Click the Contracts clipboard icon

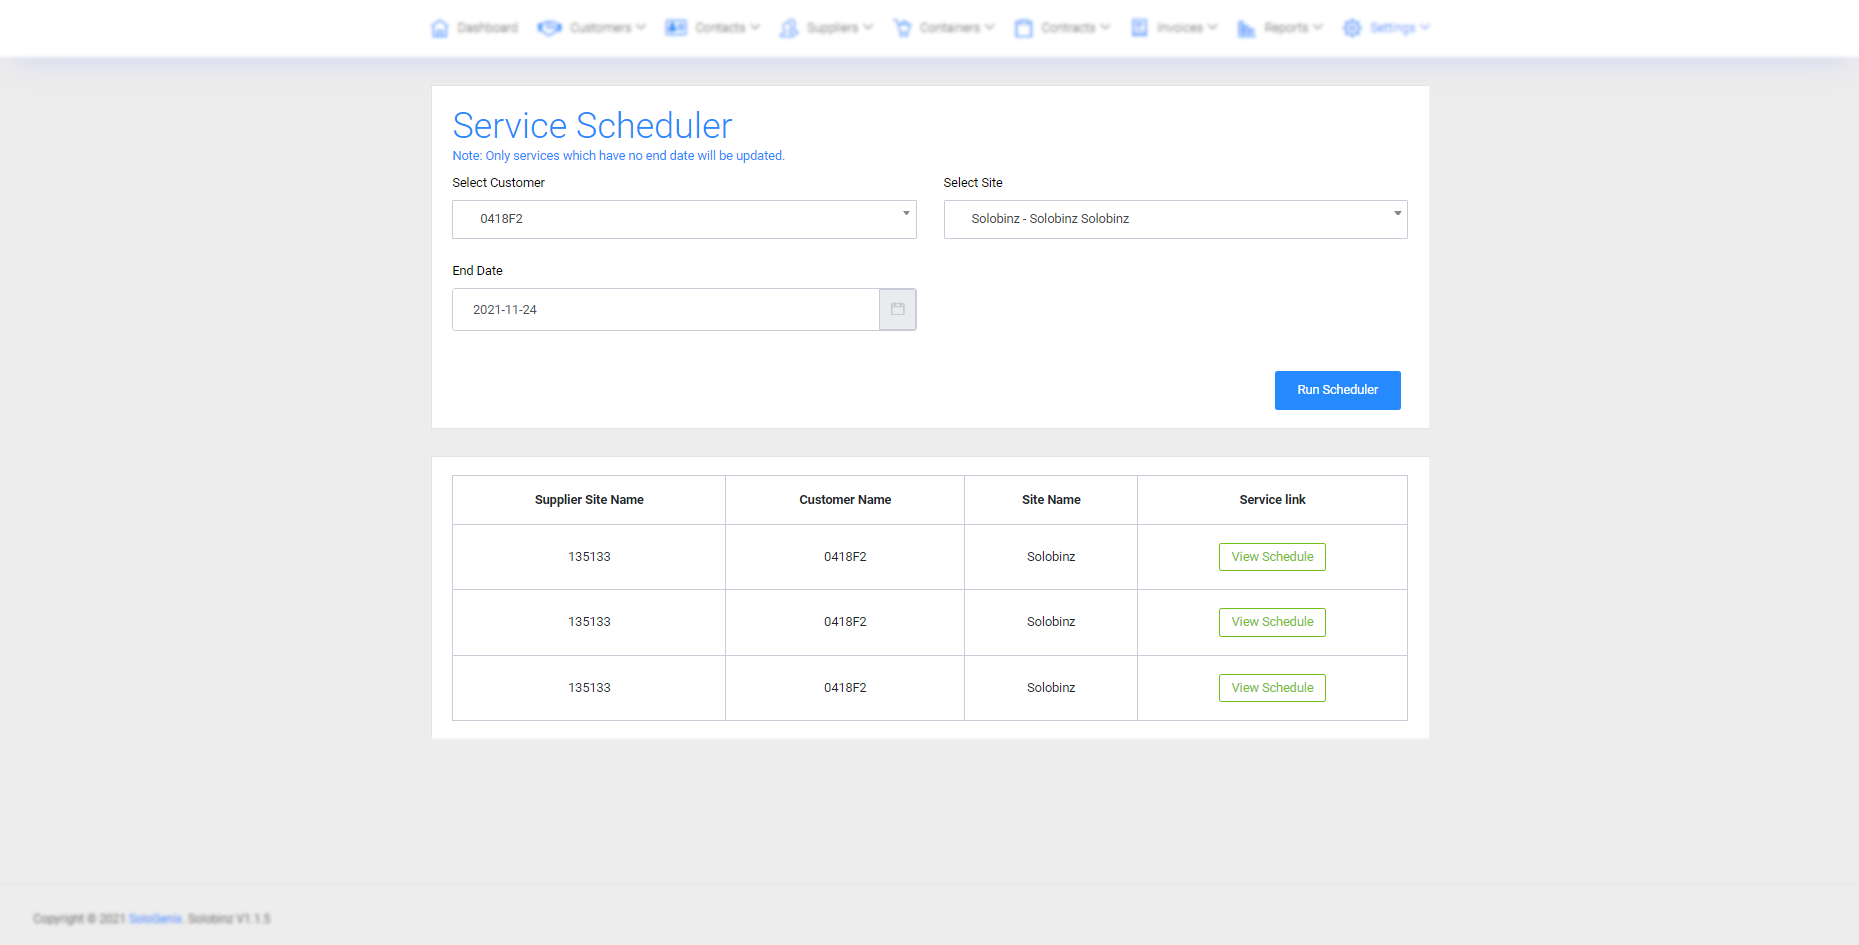(x=1023, y=28)
